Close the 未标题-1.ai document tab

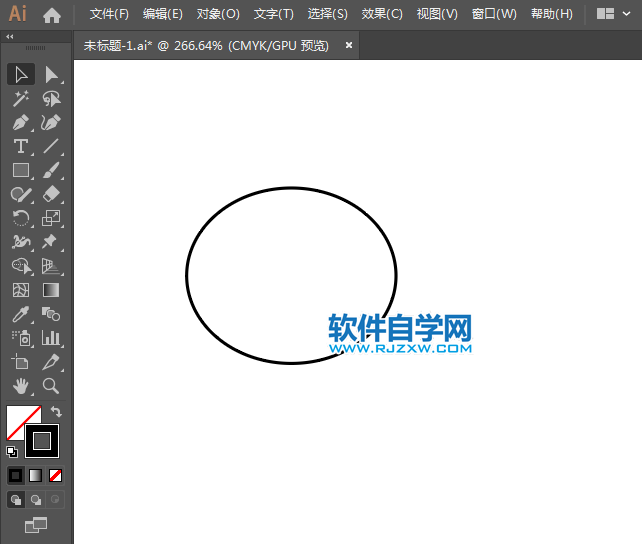(x=349, y=45)
